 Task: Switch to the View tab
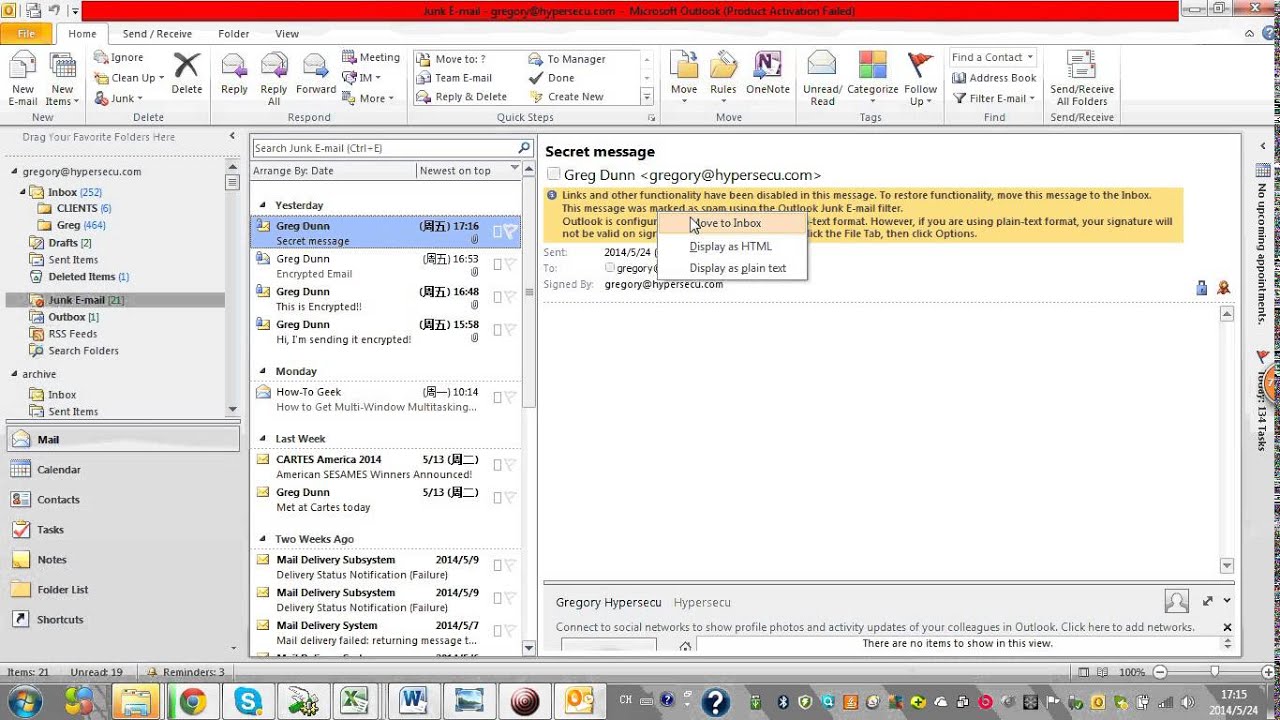pyautogui.click(x=287, y=33)
